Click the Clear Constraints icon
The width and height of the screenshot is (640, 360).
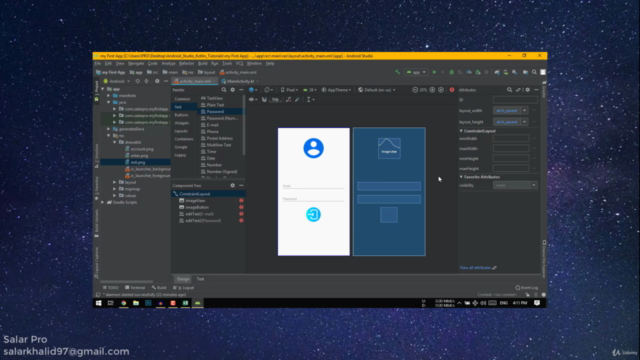point(289,100)
